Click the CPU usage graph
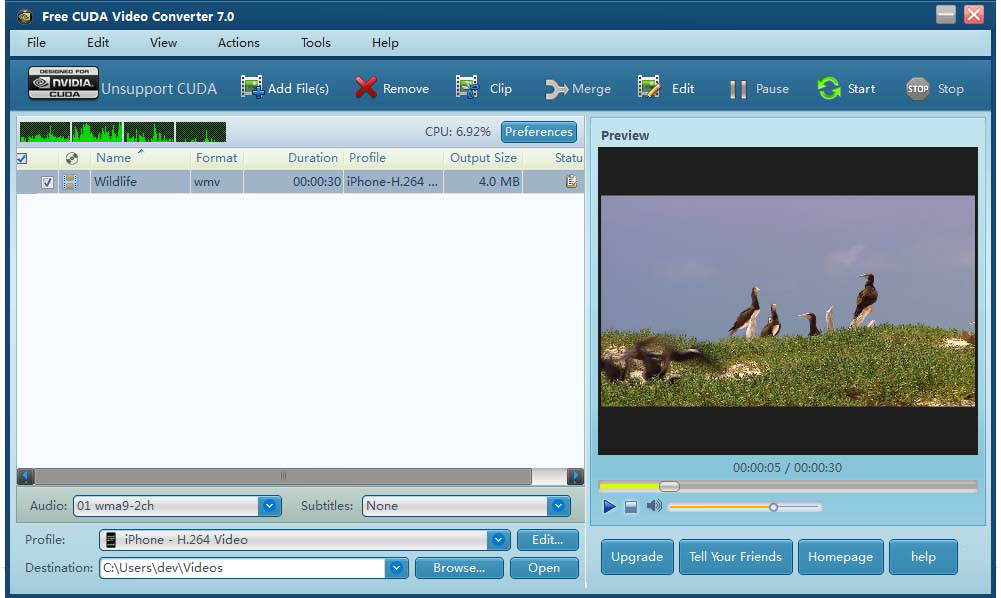 coord(123,132)
